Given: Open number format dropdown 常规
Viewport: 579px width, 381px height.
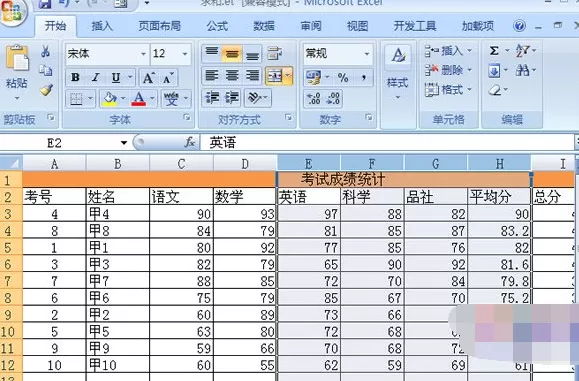Looking at the screenshot, I should point(367,54).
